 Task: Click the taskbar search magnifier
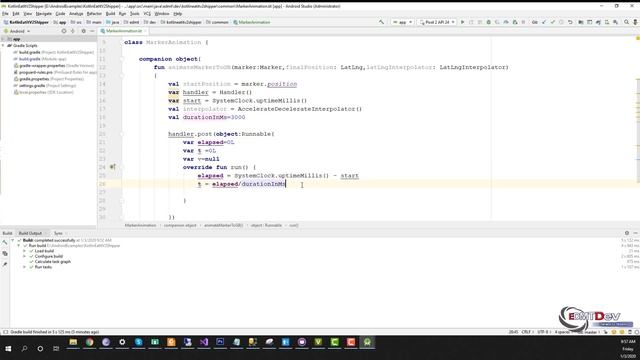pyautogui.click(x=24, y=349)
